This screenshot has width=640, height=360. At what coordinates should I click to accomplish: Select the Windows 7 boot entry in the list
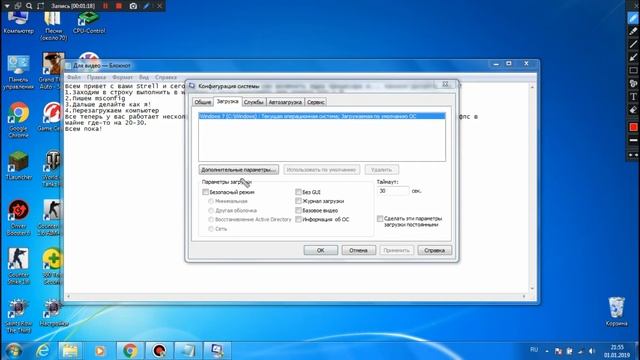(322, 116)
